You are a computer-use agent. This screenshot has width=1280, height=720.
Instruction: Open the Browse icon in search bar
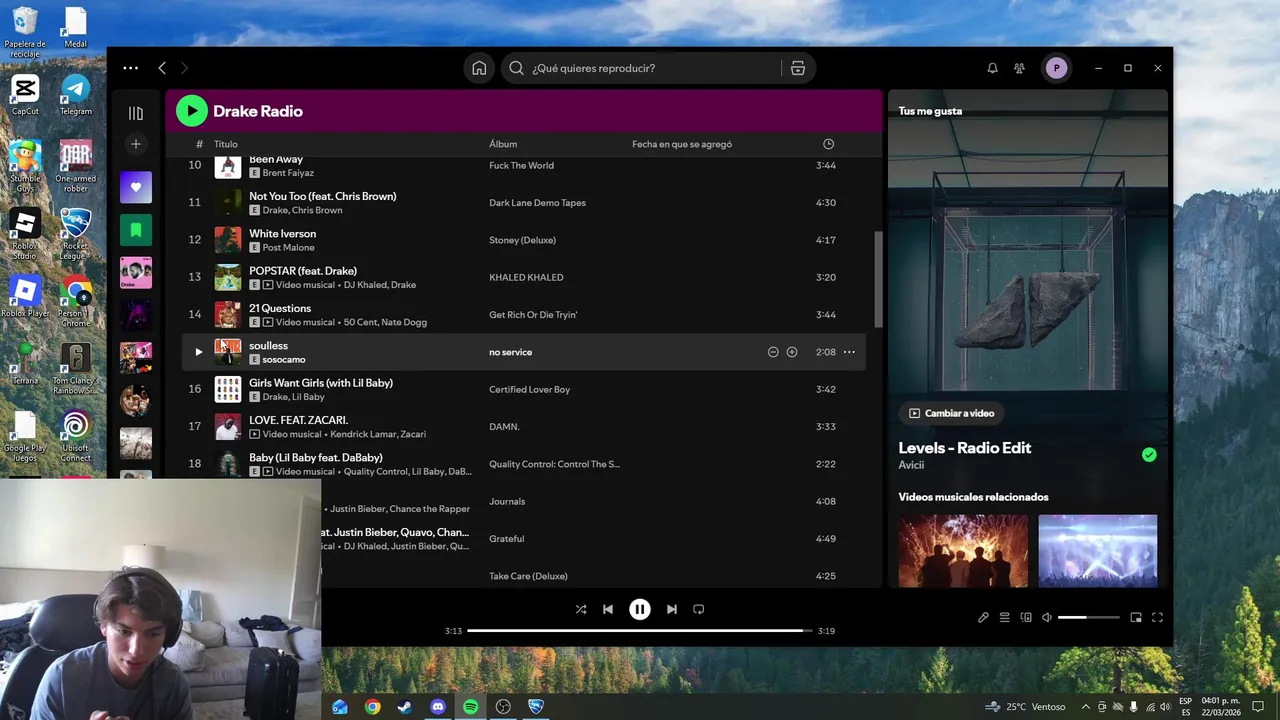point(797,68)
